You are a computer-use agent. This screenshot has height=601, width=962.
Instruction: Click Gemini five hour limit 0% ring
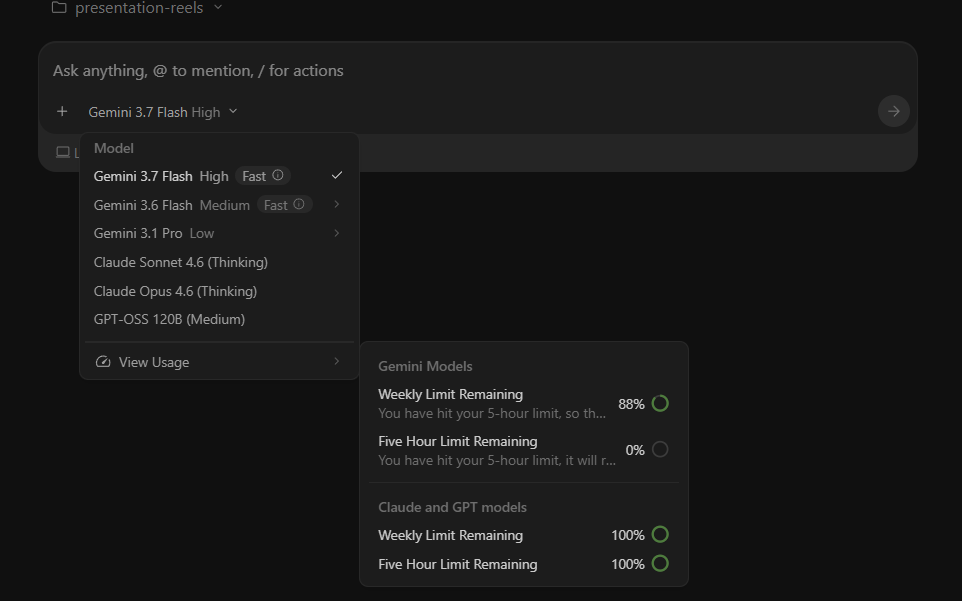[x=660, y=450]
